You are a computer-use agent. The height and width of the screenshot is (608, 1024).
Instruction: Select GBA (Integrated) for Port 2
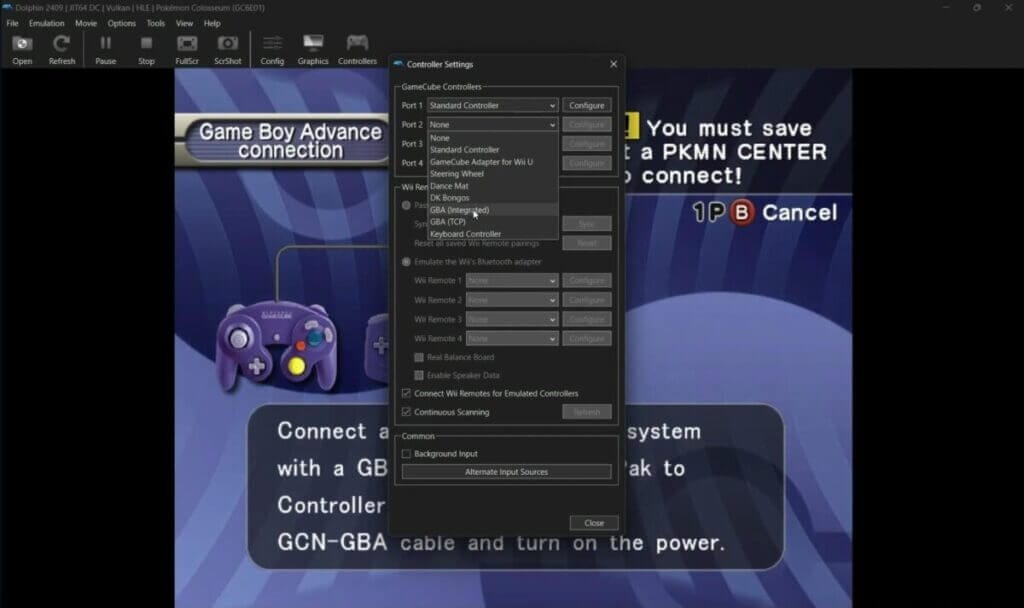pos(463,209)
